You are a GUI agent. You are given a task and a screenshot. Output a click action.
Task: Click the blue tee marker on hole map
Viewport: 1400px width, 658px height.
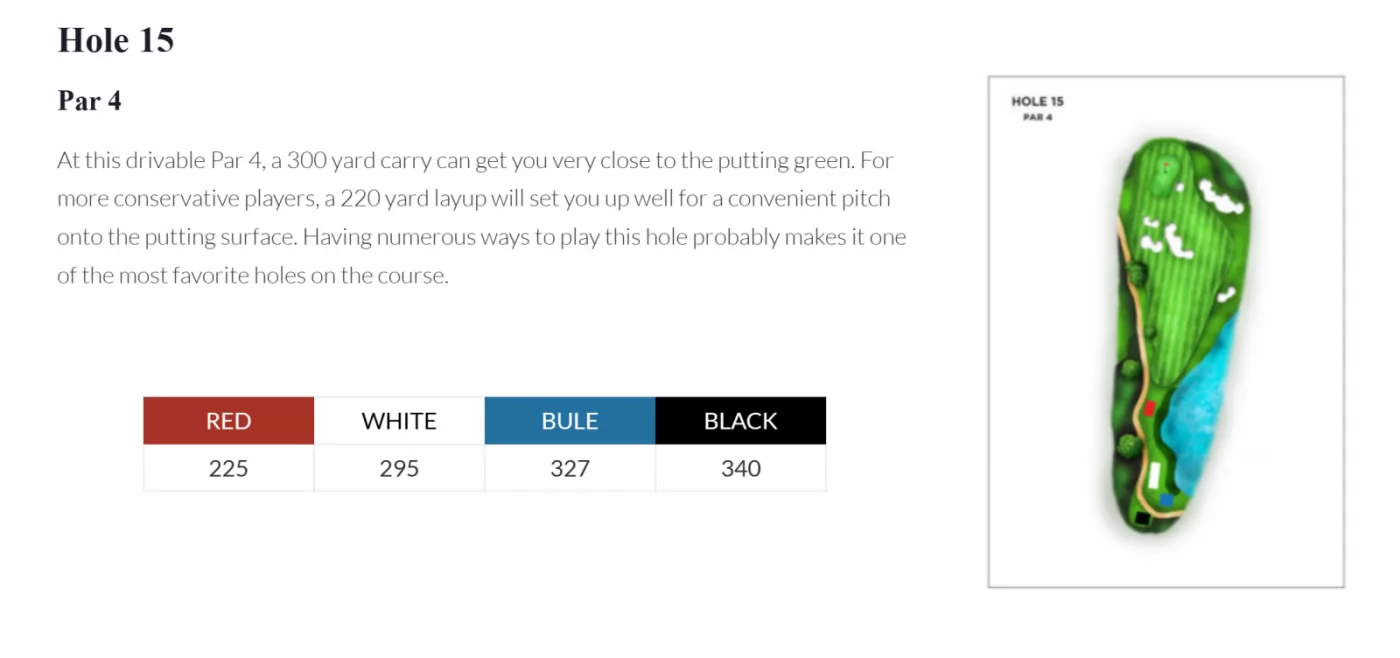[x=1167, y=499]
